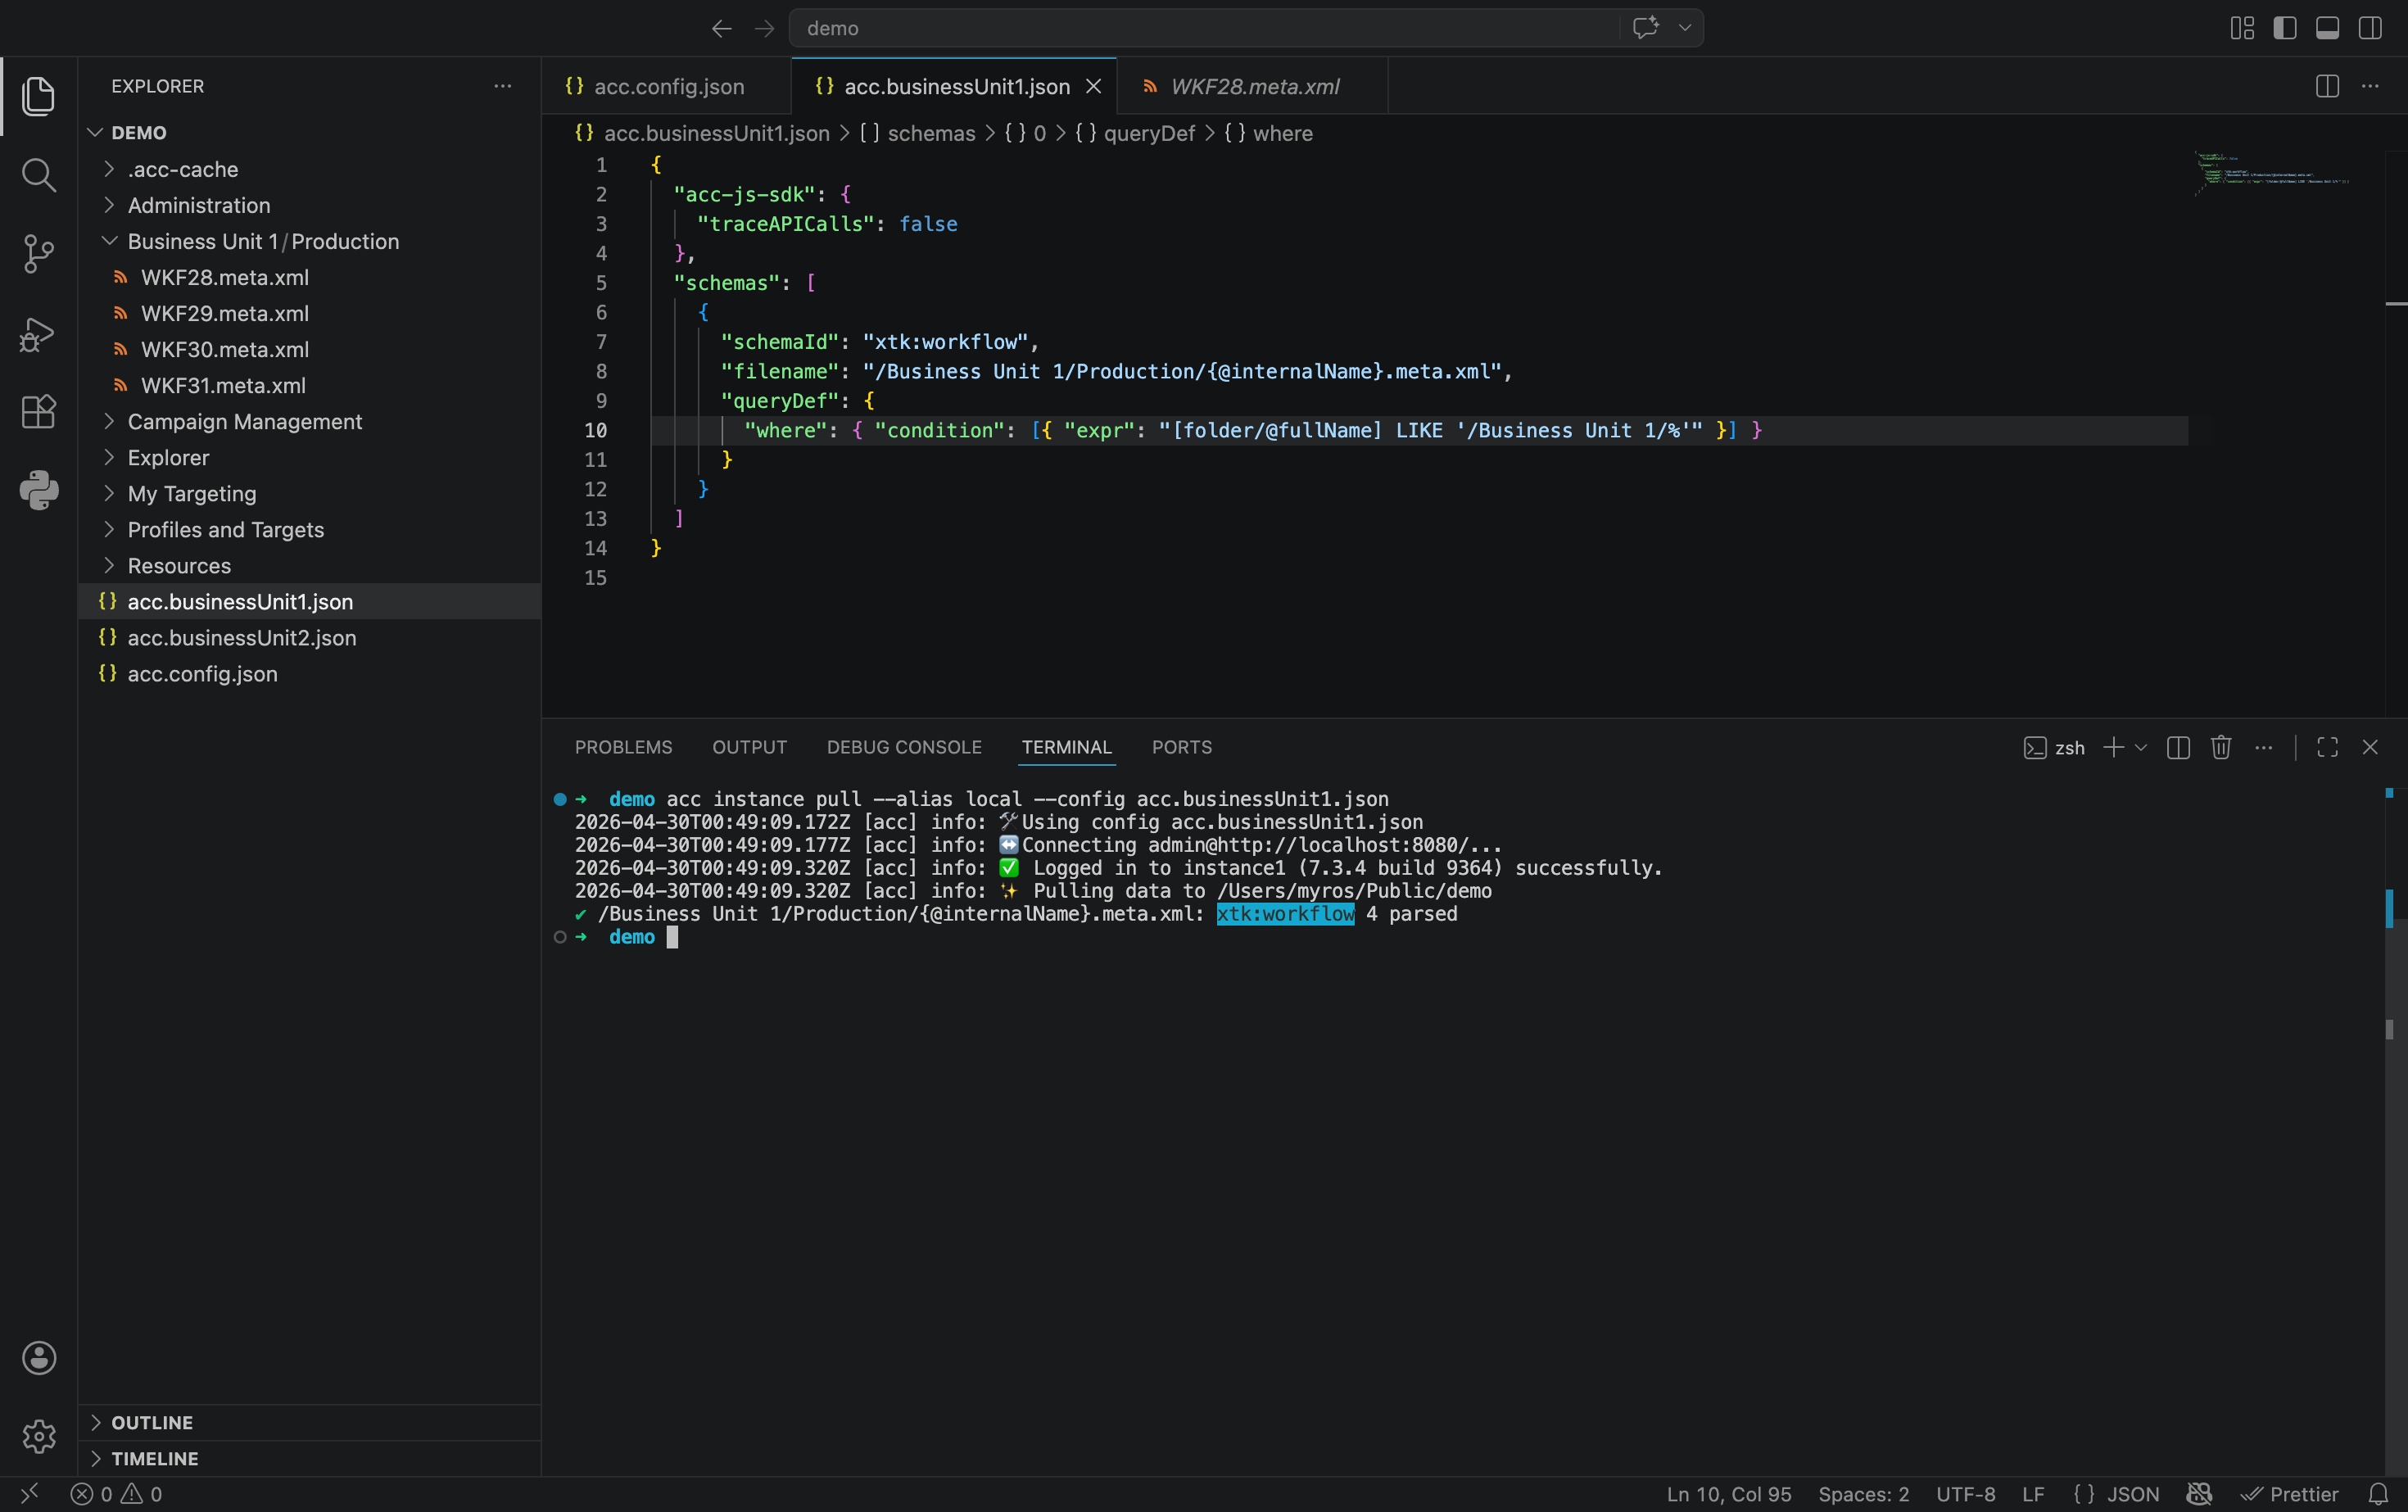Toggle the primary side bar visibility
This screenshot has width=2408, height=1512.
pos(2284,28)
